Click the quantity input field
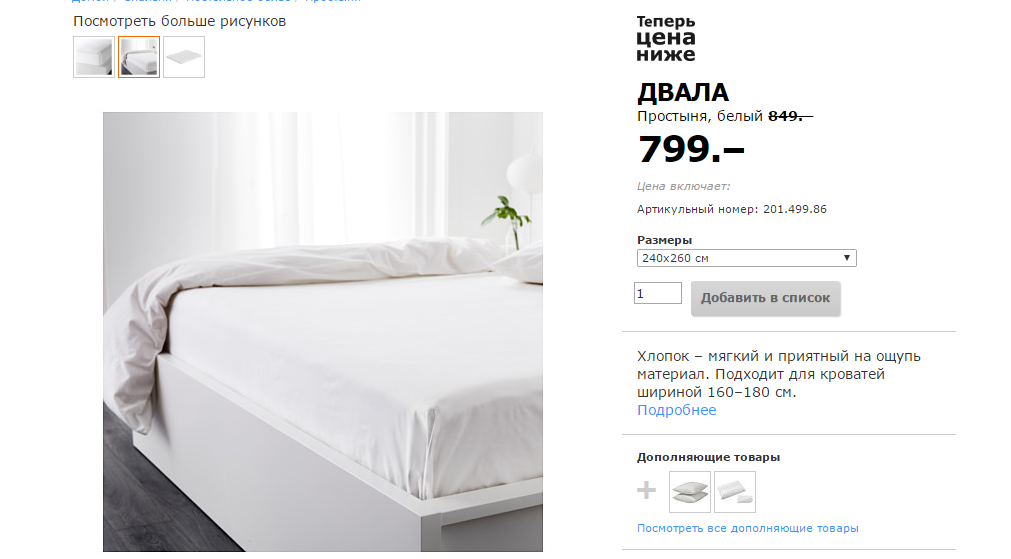Screen dimensions: 1011x559 pyautogui.click(x=658, y=293)
